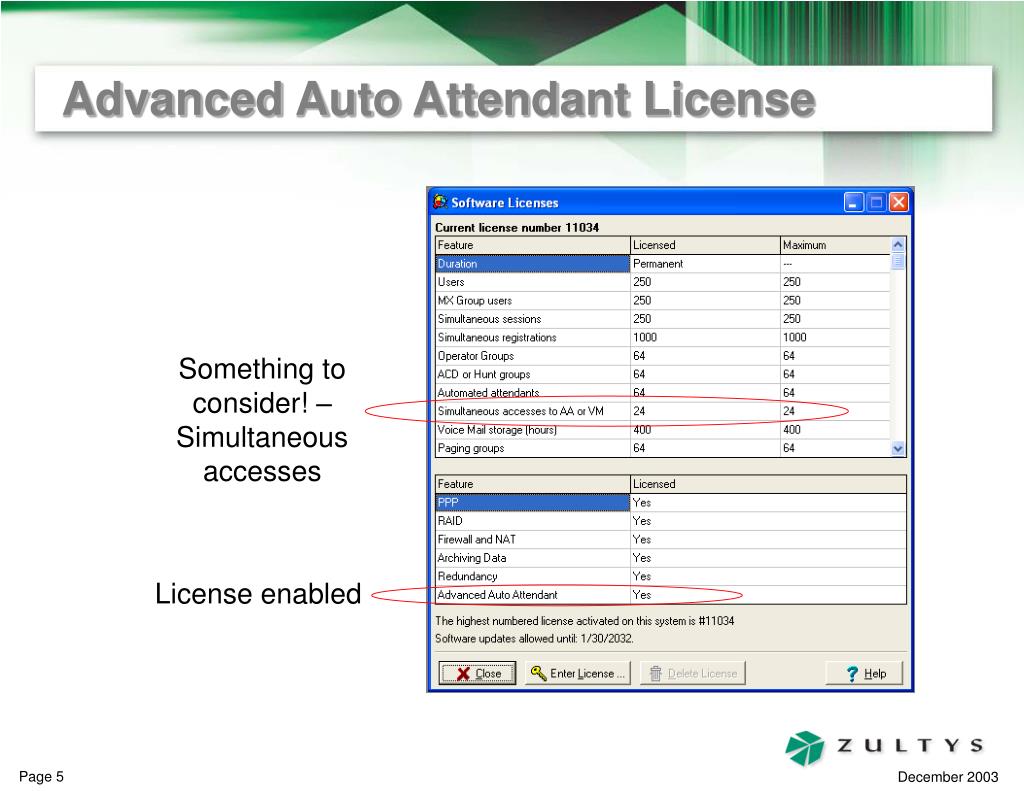Select the ACD or Hunt groups row

[662, 374]
